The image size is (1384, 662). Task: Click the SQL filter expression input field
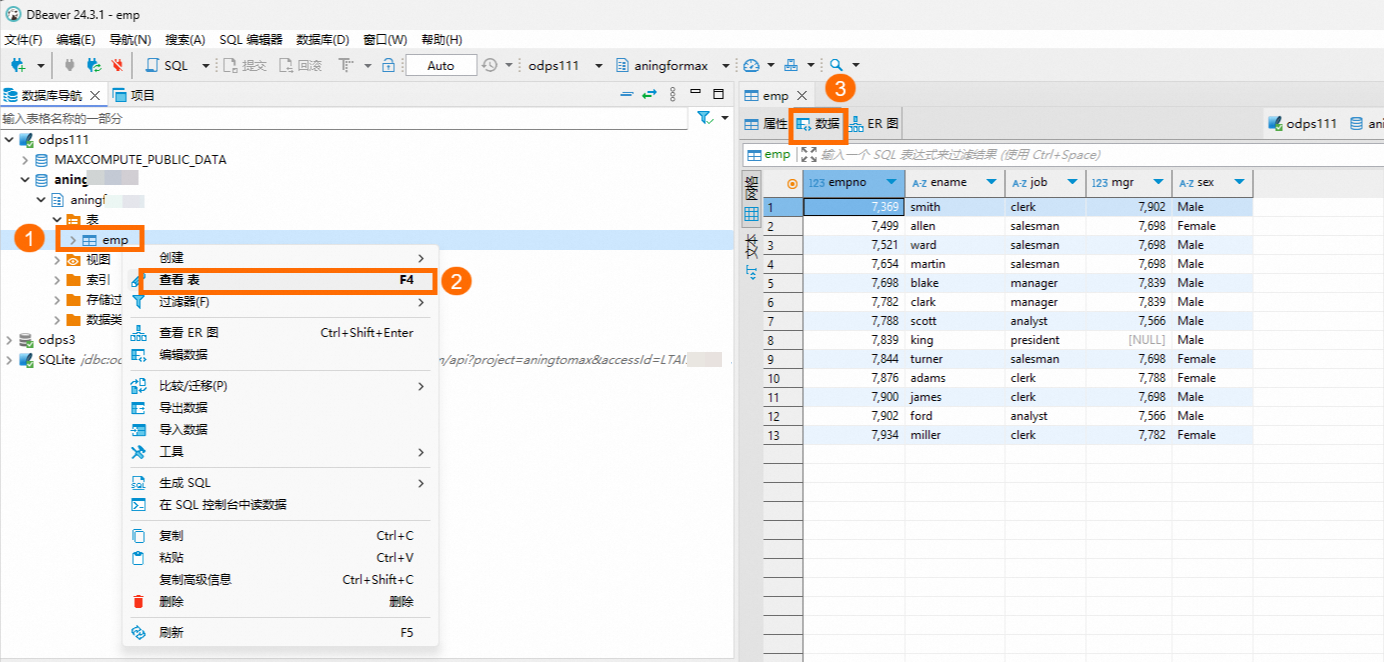point(1100,154)
